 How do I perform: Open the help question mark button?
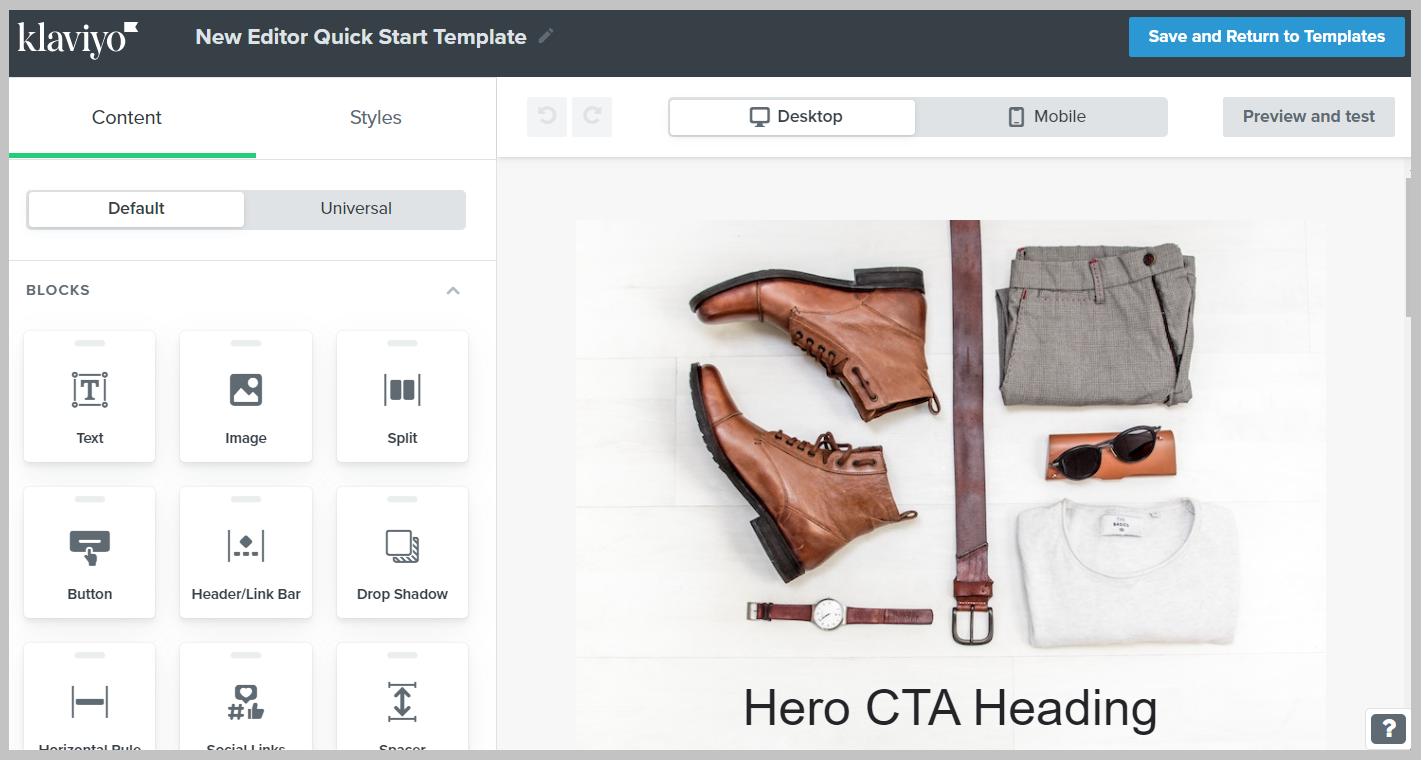point(1388,728)
